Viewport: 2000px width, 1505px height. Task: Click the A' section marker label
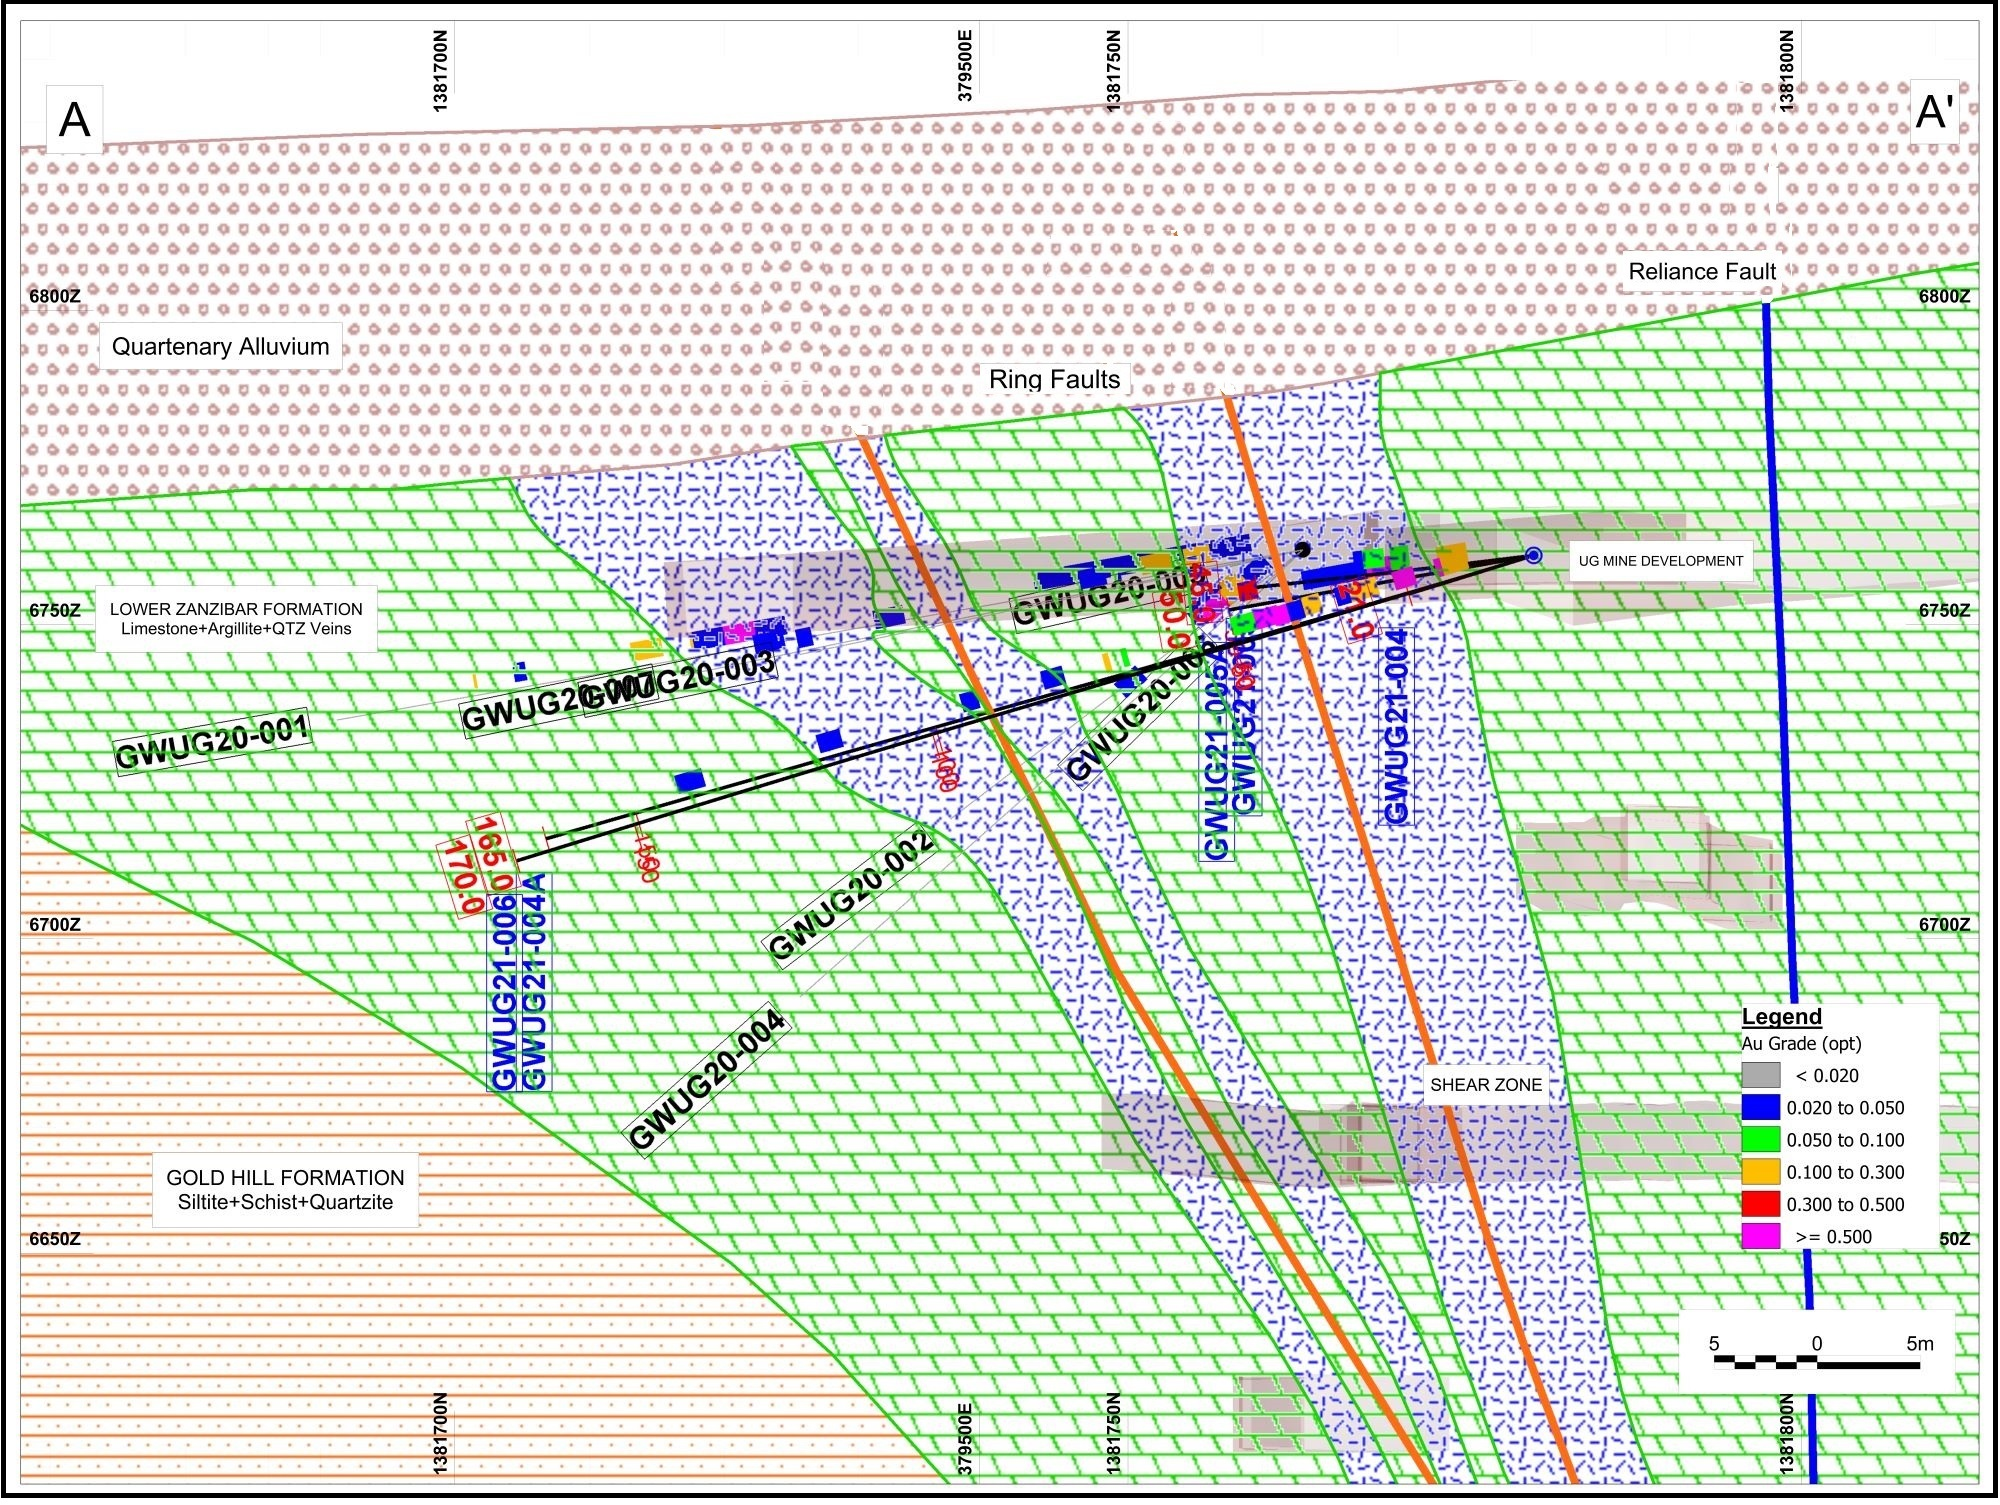point(1934,112)
